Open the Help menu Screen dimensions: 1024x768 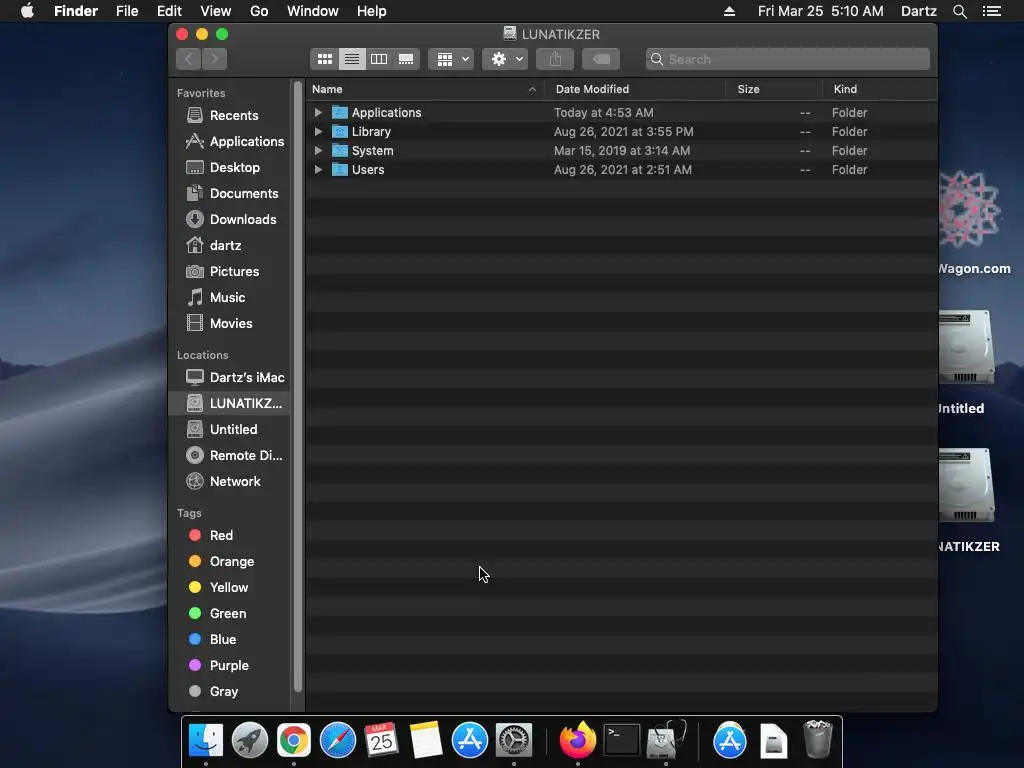point(372,11)
